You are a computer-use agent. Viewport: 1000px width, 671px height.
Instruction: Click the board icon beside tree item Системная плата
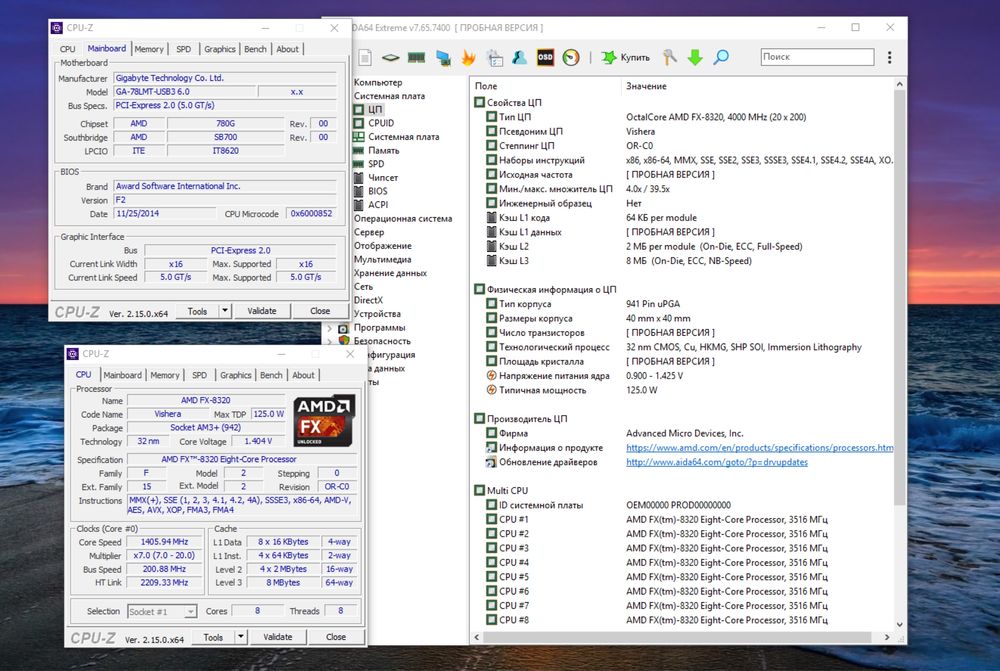point(359,136)
